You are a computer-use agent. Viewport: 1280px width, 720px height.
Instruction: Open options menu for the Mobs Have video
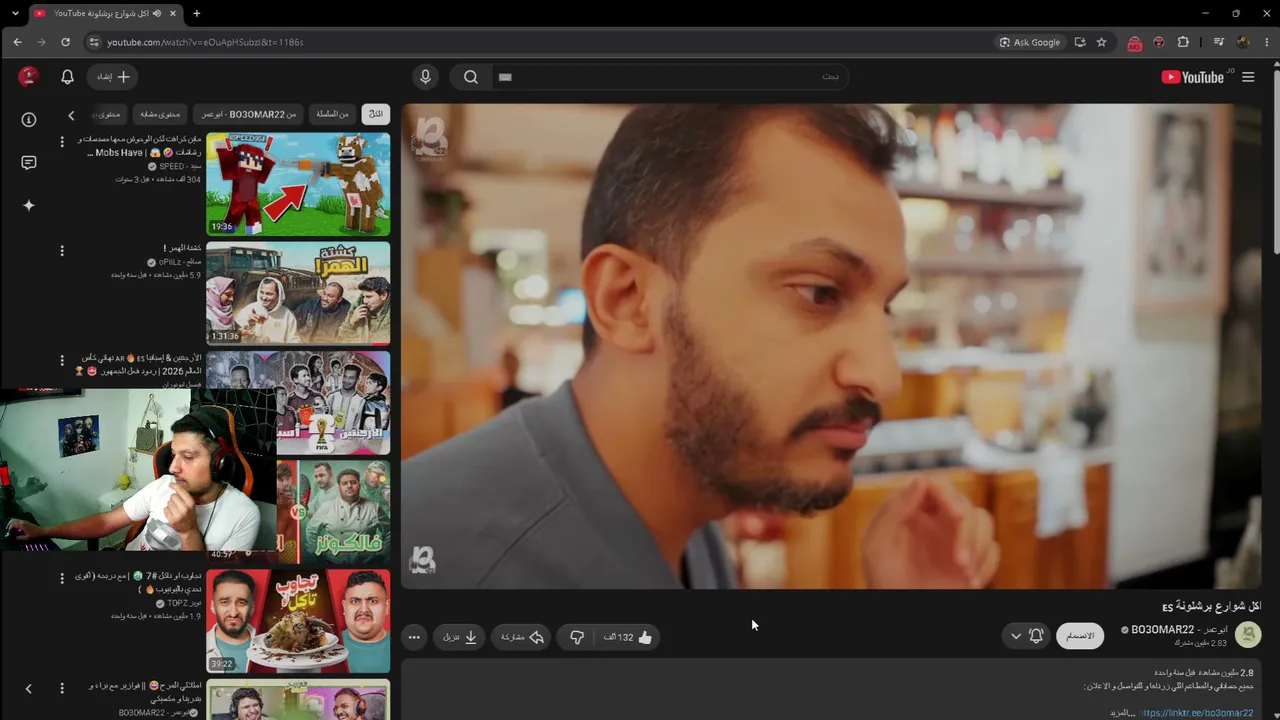(x=62, y=142)
